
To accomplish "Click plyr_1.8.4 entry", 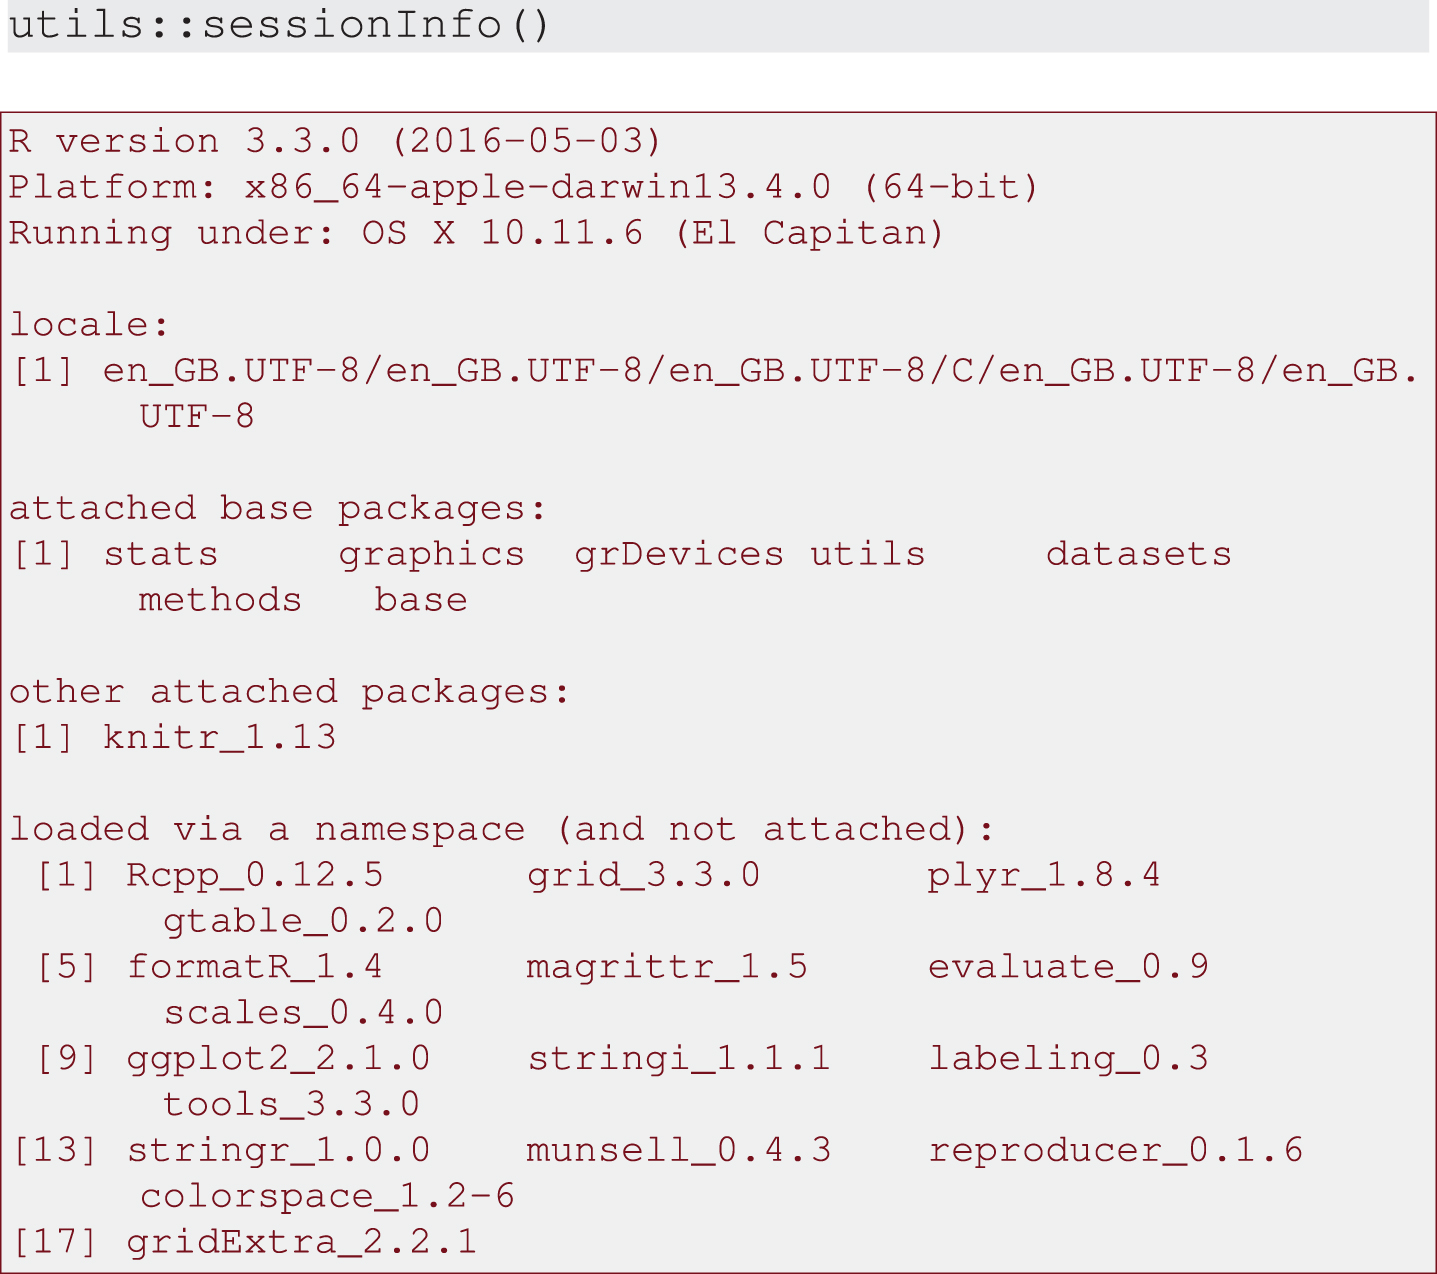I will coord(1044,875).
